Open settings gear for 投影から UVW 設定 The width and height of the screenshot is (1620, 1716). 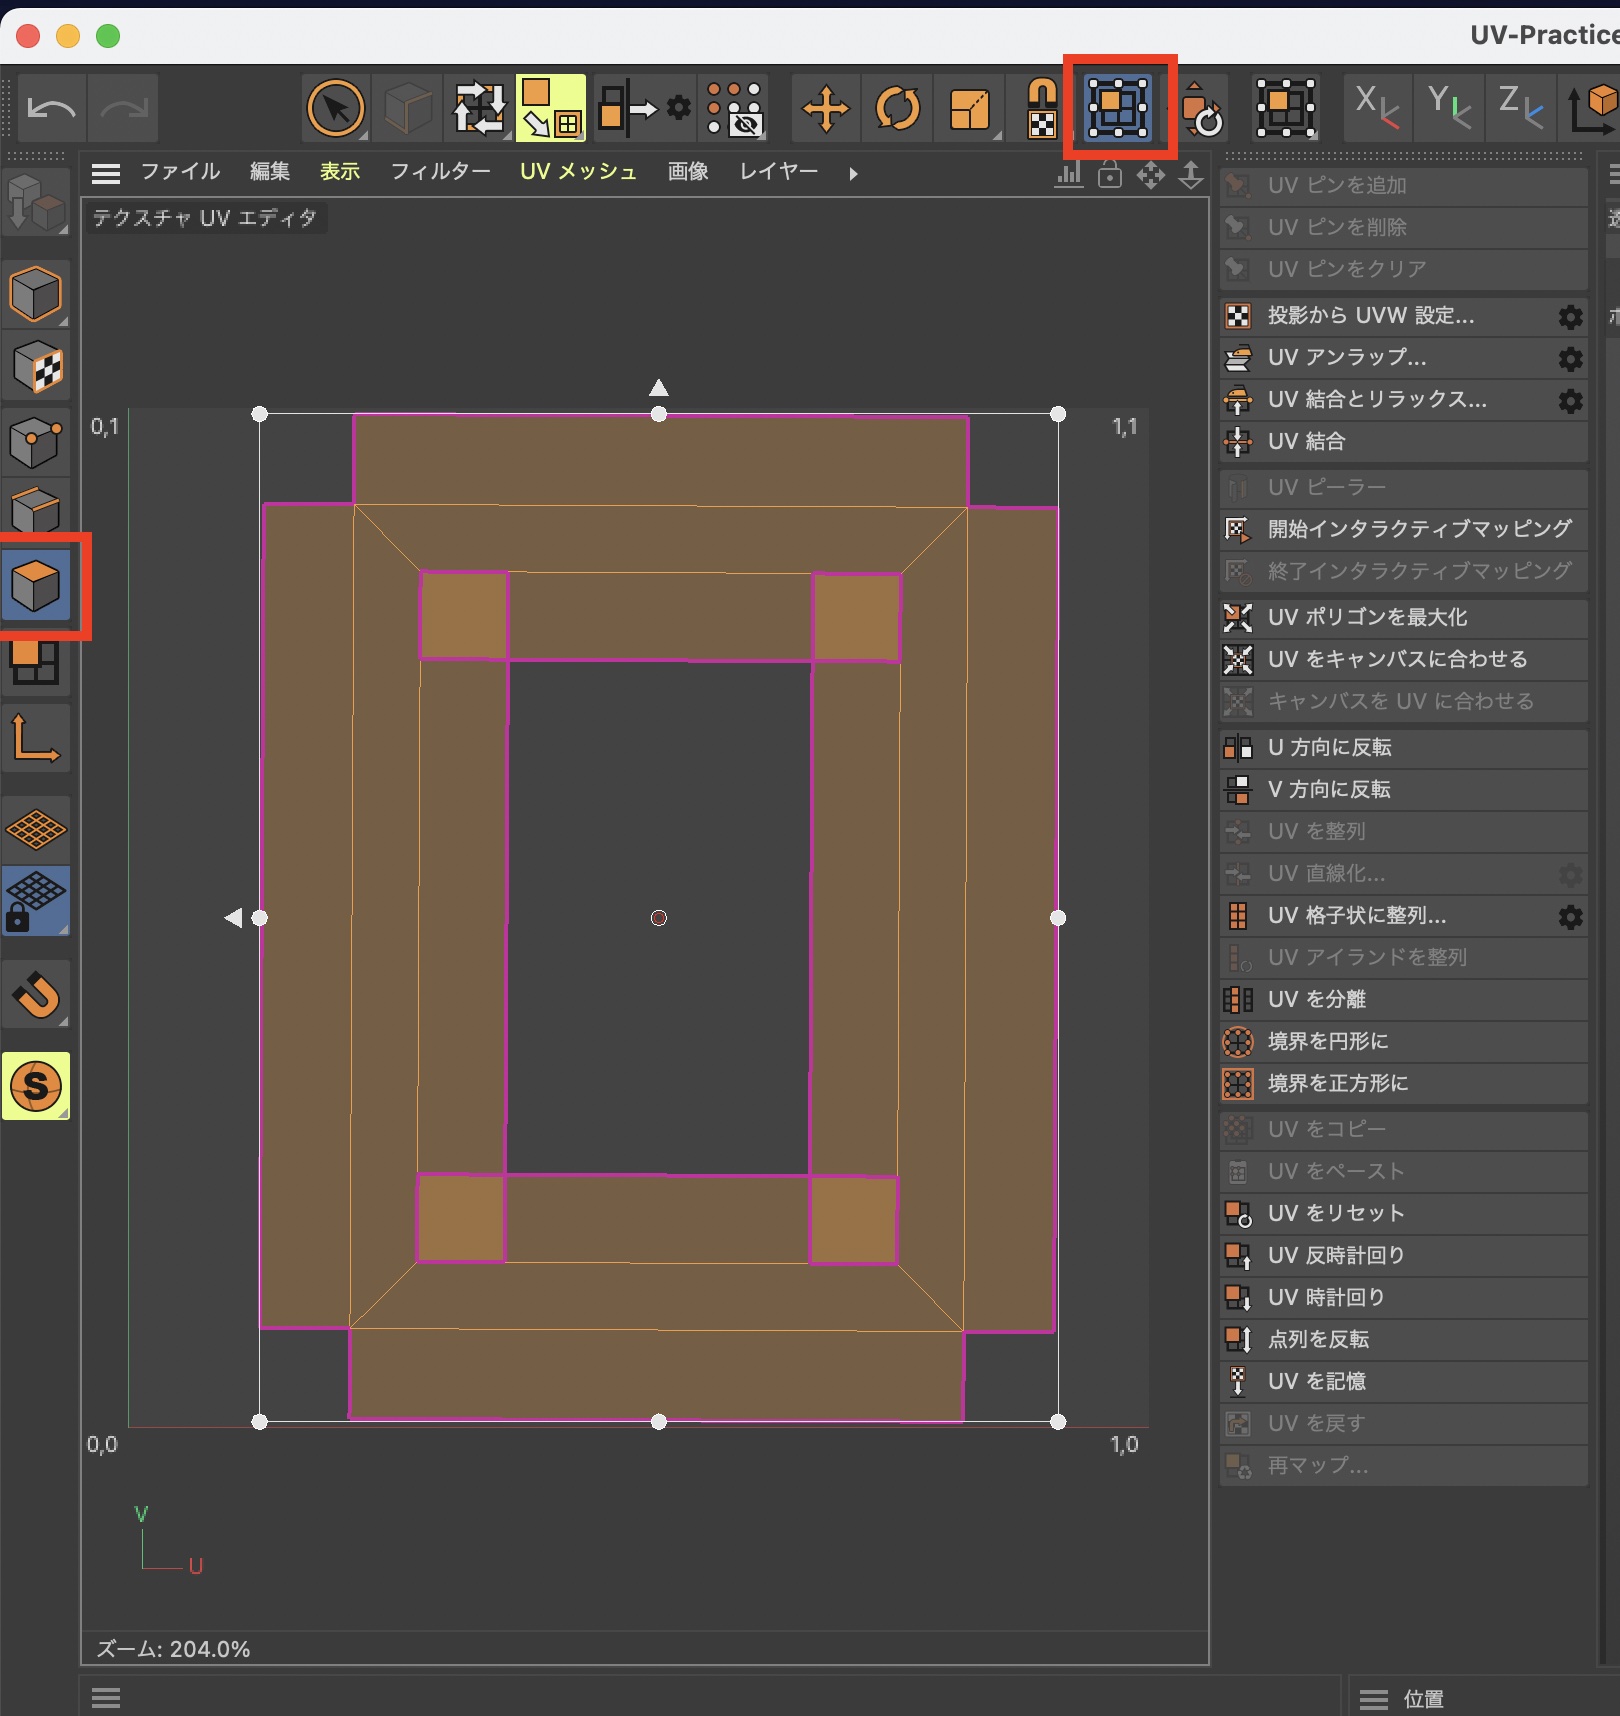click(1570, 317)
